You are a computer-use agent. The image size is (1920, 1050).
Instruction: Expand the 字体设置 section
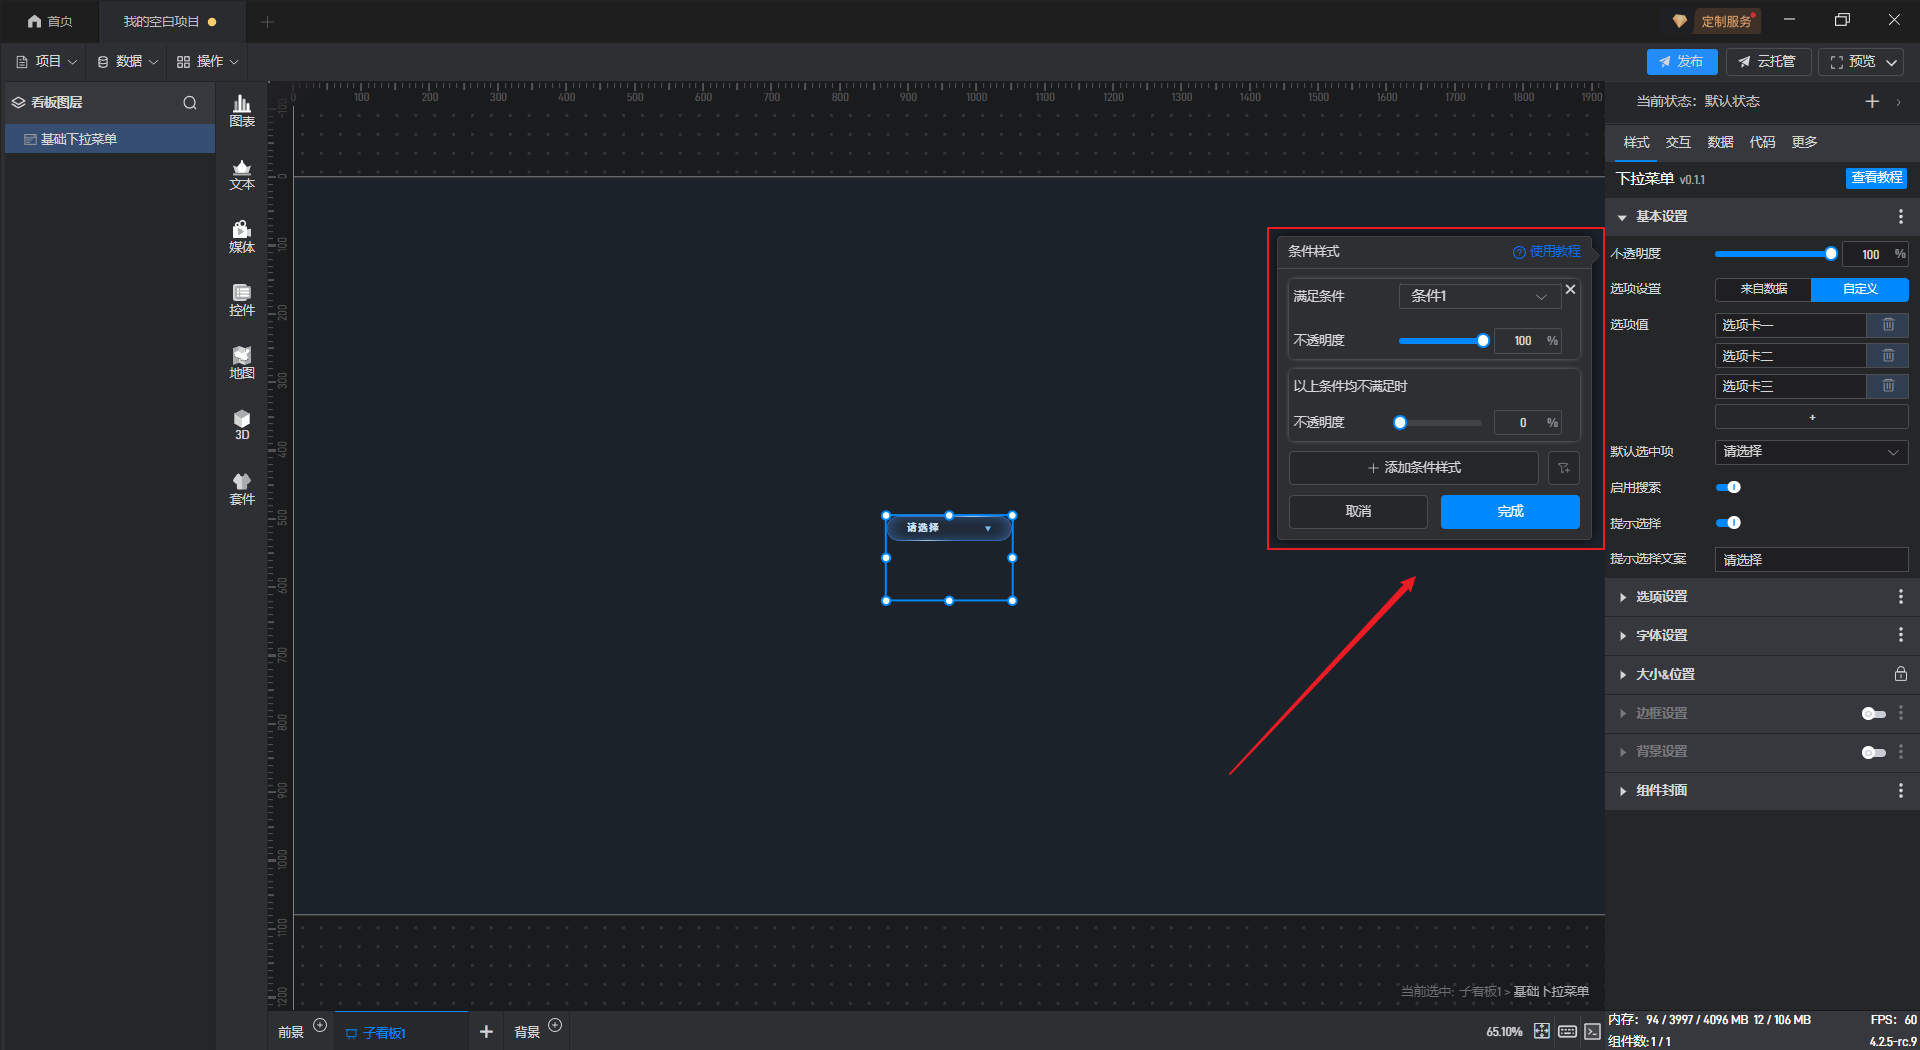tap(1661, 636)
